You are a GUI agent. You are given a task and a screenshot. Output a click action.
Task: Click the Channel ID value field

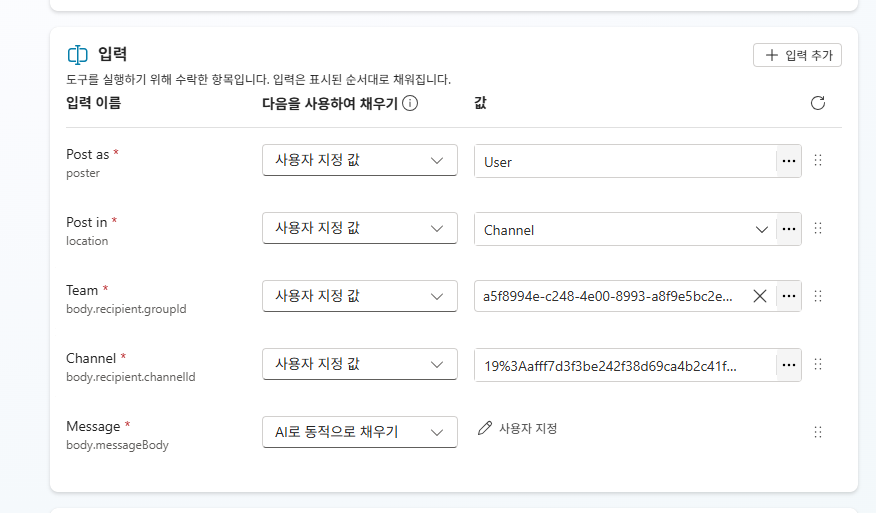pos(625,365)
